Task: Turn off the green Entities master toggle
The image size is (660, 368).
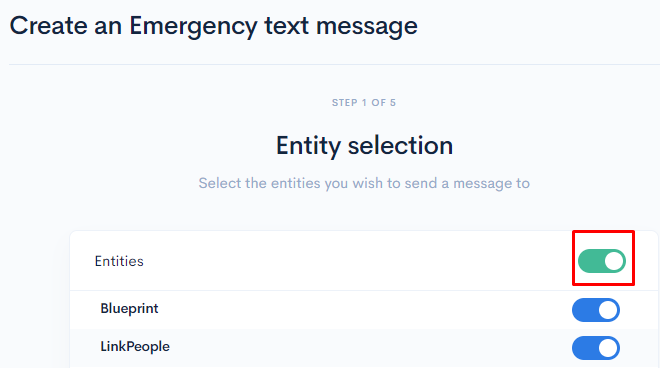Action: (601, 261)
